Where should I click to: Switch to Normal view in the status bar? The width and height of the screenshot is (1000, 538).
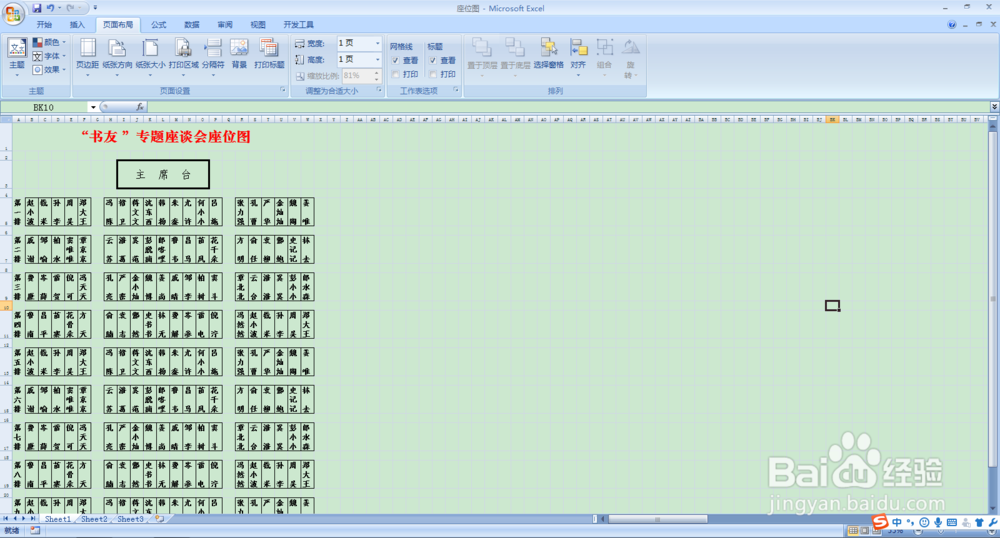(853, 530)
